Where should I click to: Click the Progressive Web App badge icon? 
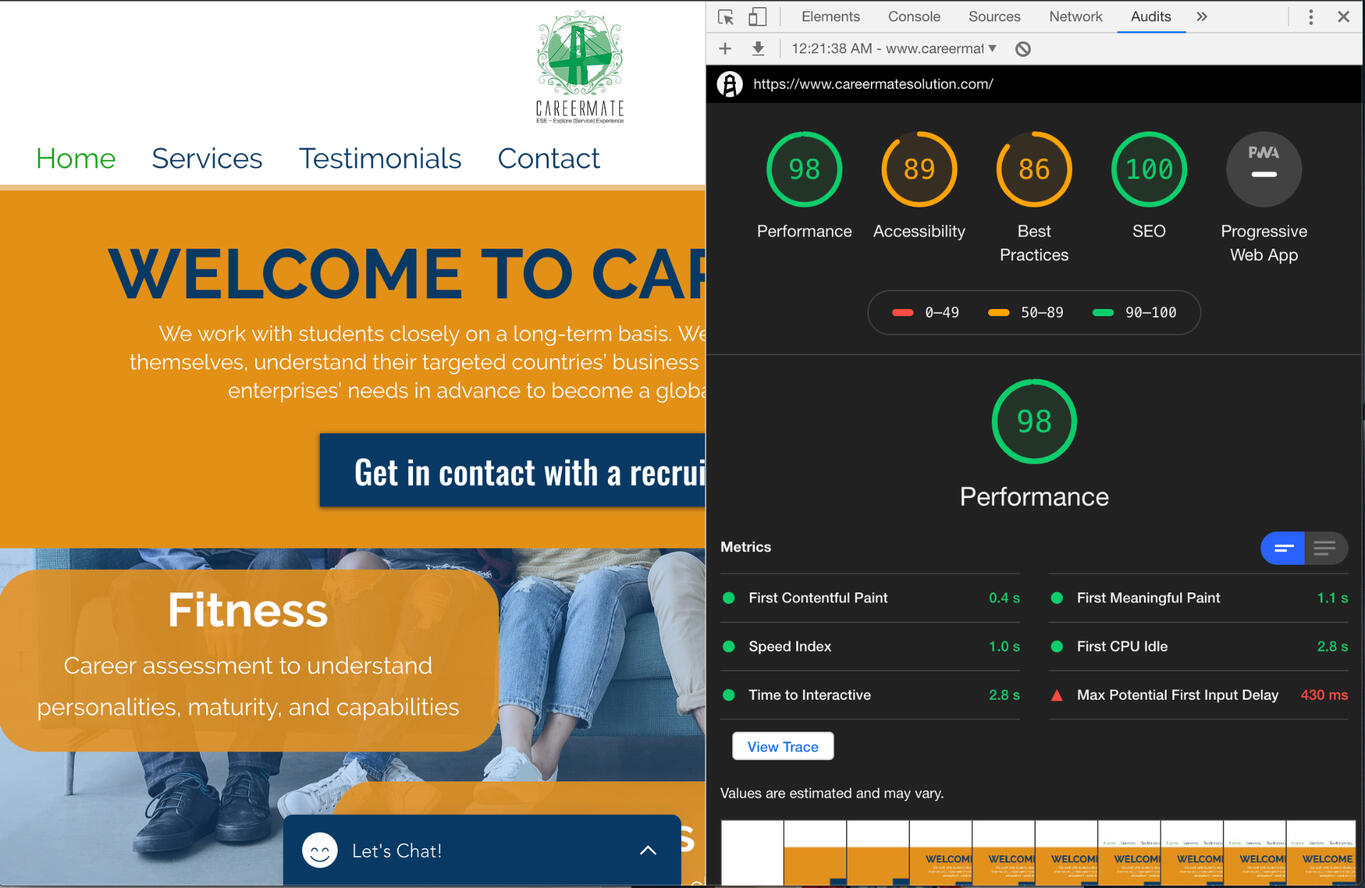(x=1263, y=169)
